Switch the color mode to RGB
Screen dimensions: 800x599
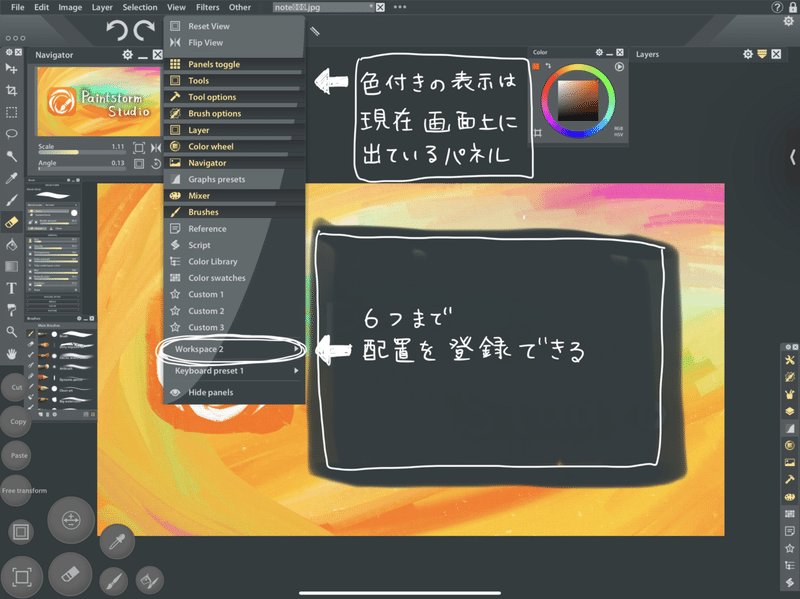pos(618,128)
